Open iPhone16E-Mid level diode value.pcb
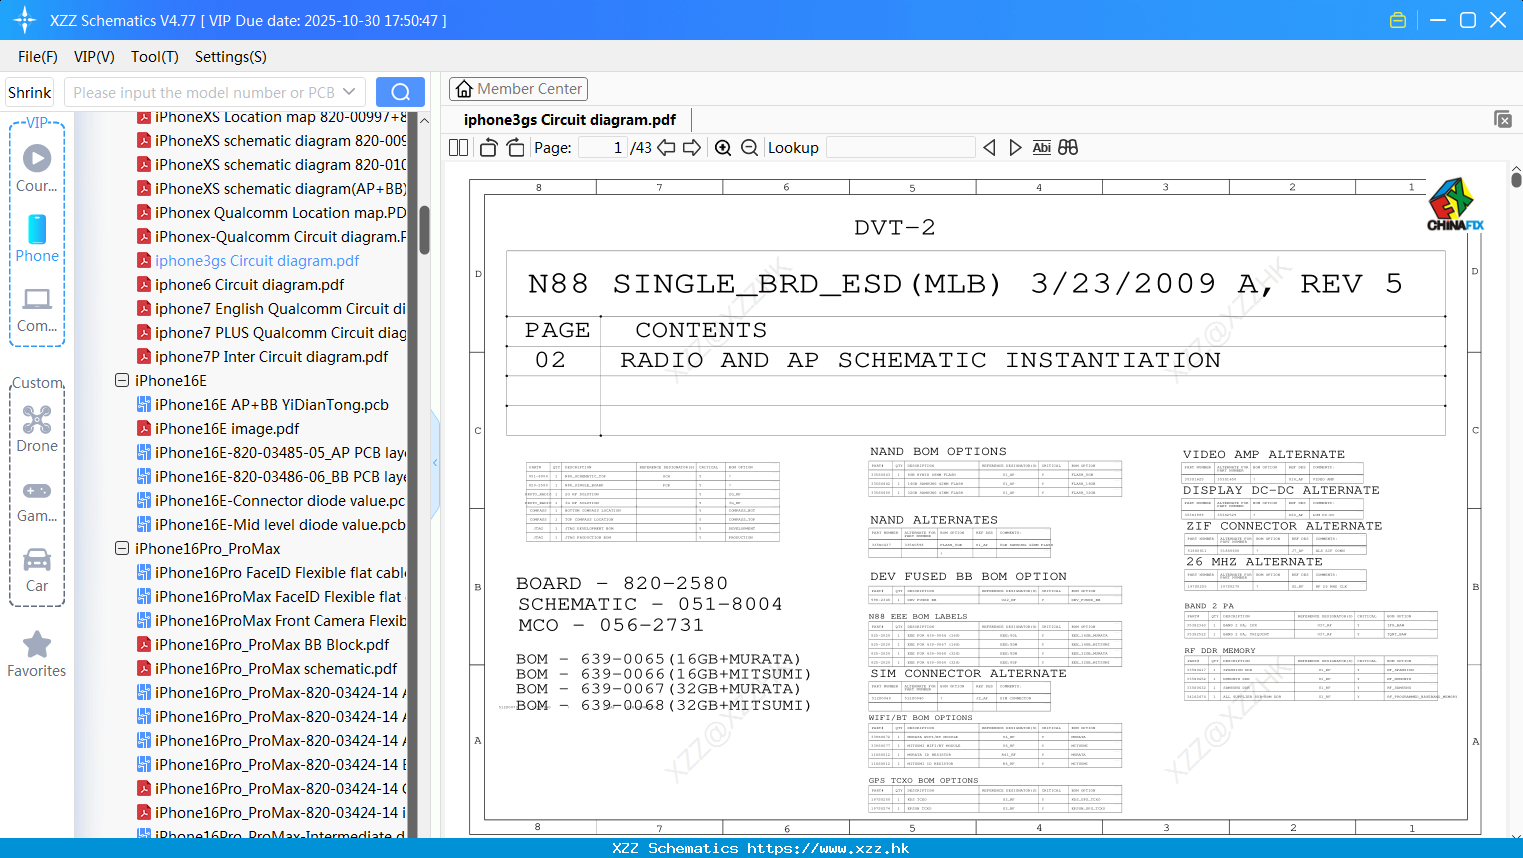This screenshot has height=858, width=1523. pyautogui.click(x=272, y=524)
